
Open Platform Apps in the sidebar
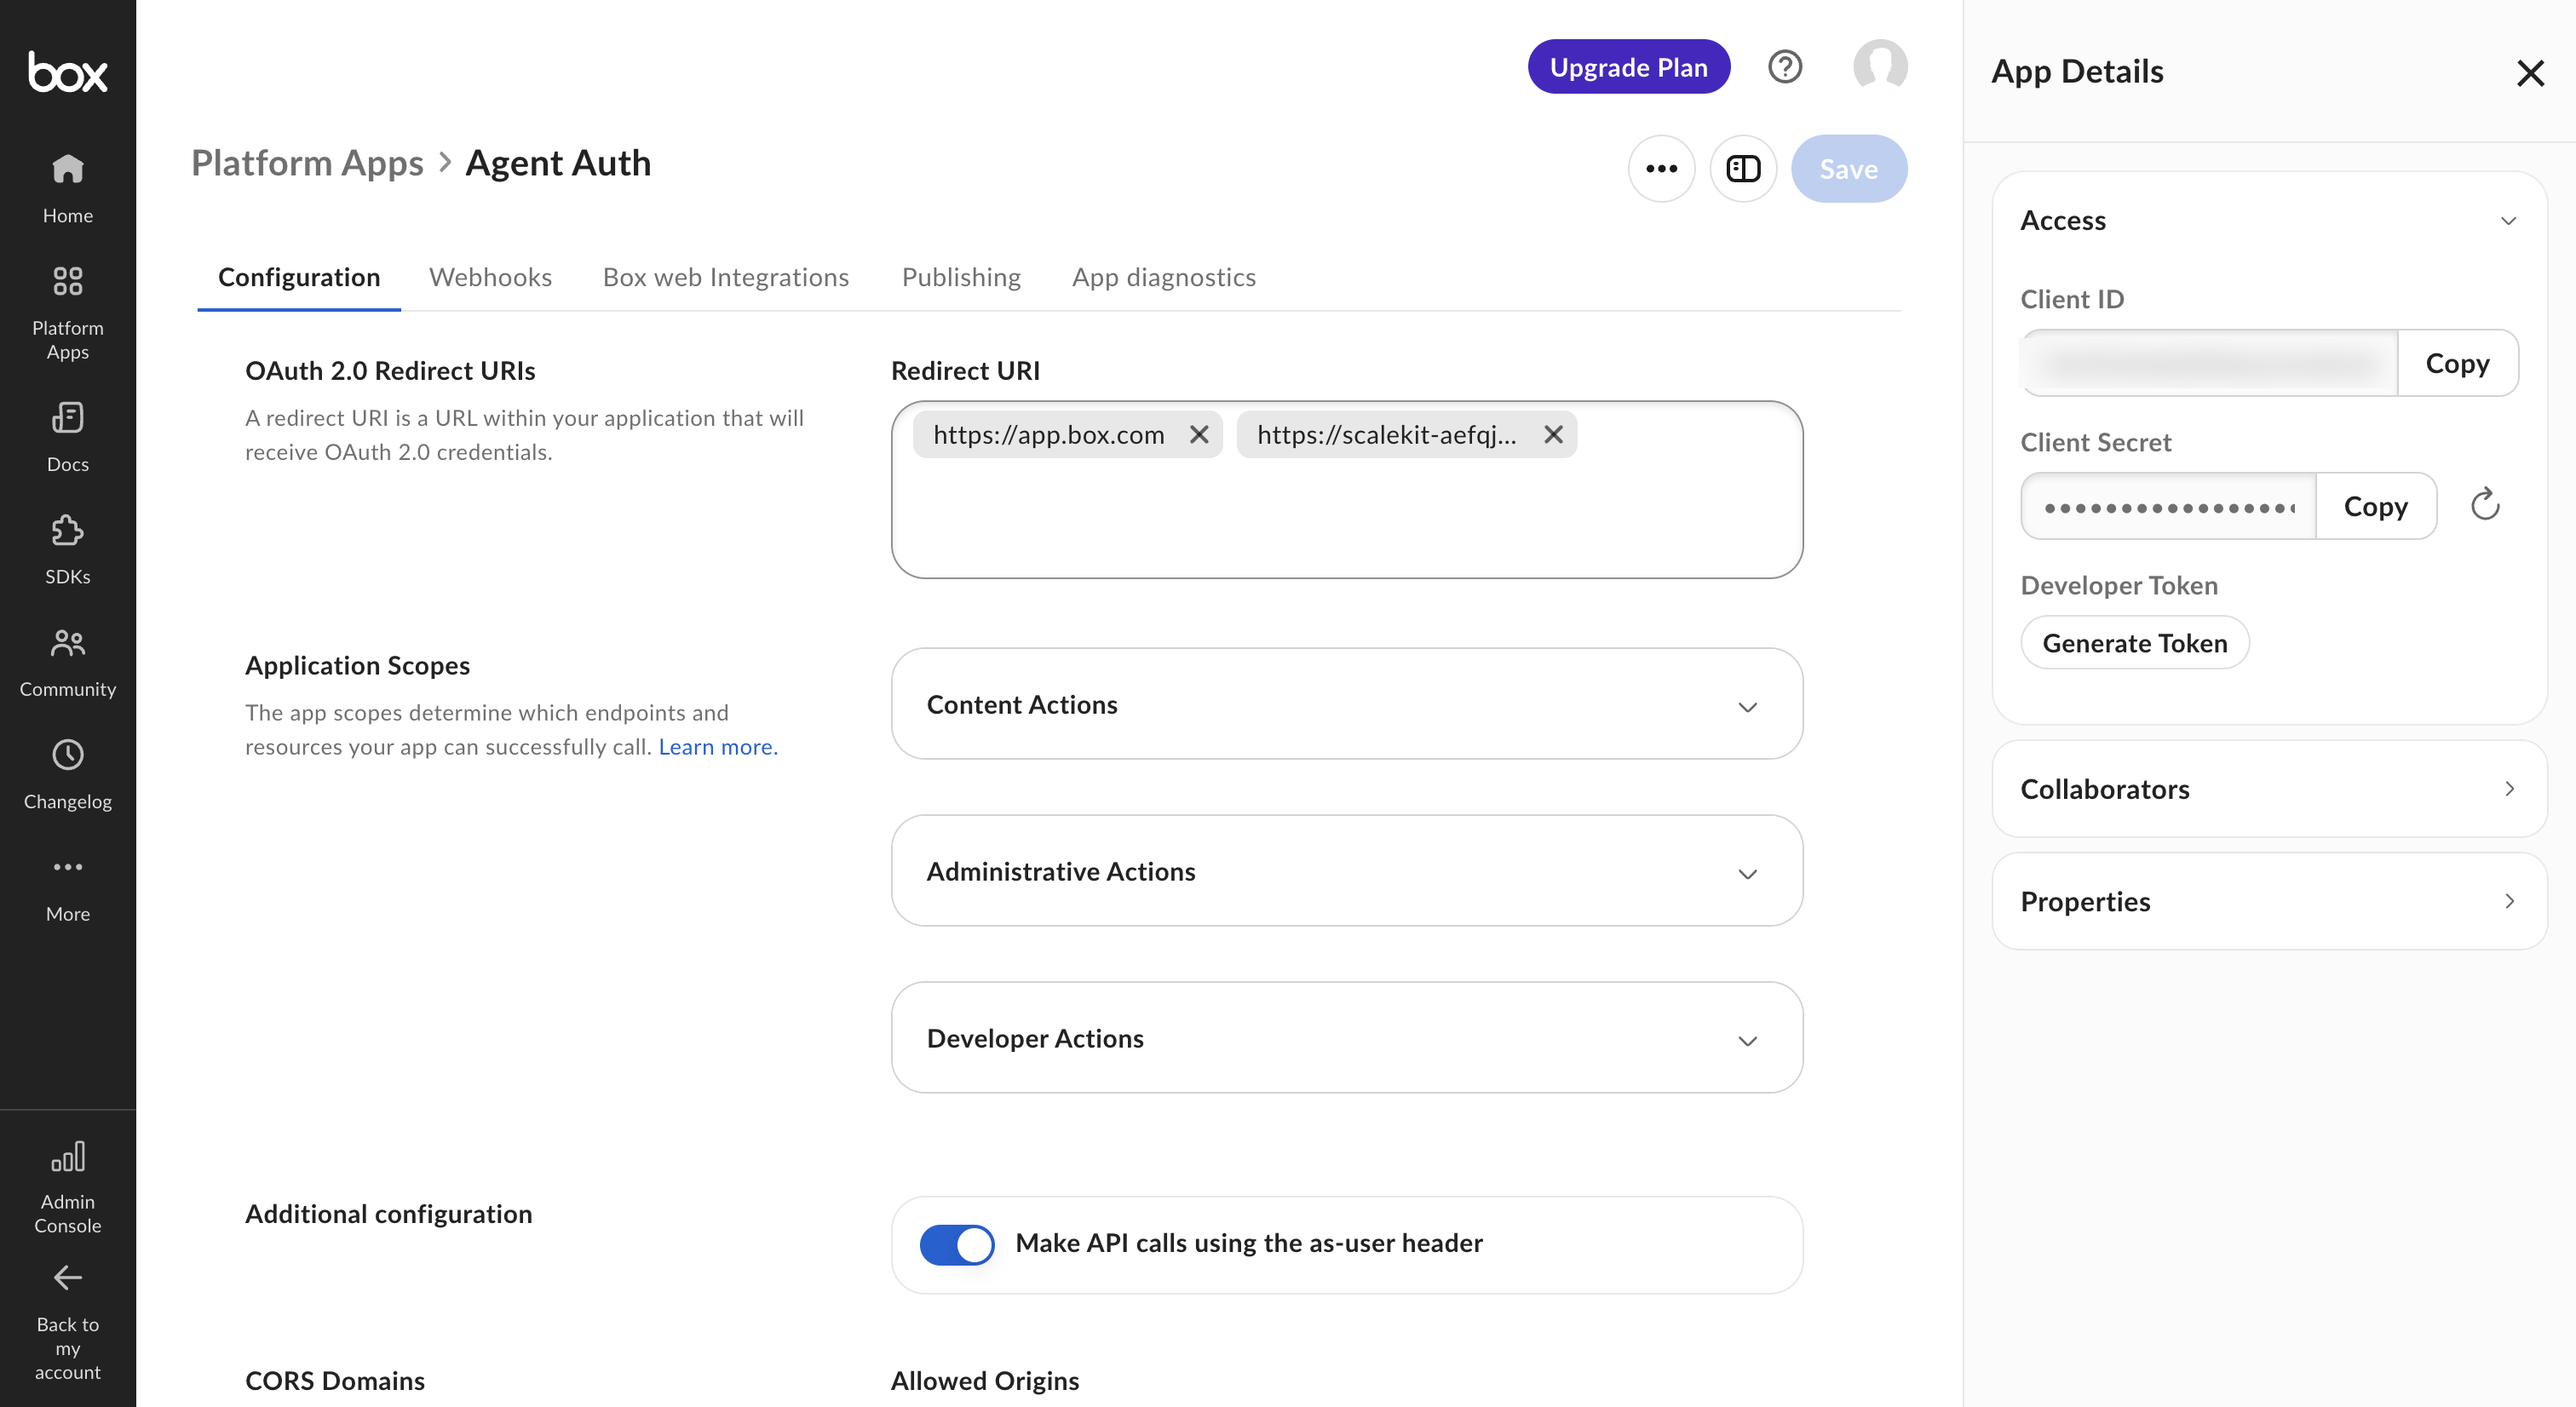pos(67,313)
